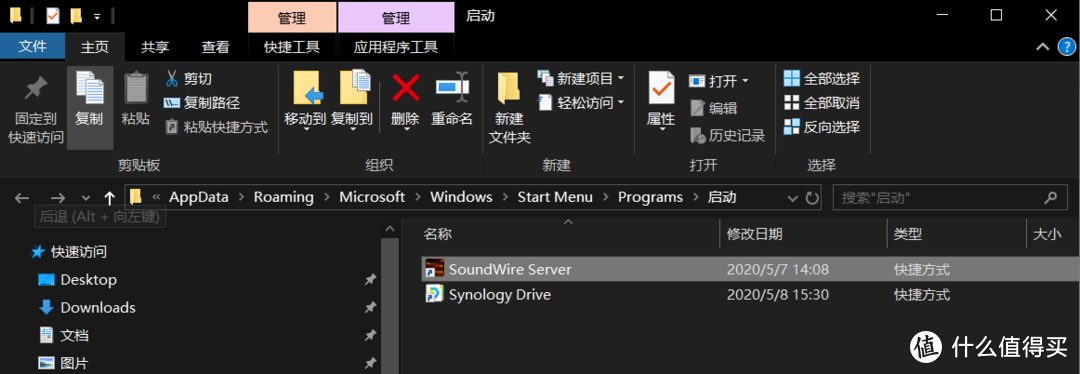The width and height of the screenshot is (1080, 374).
Task: Open 图片 (Pictures) in navigation pane
Action: coord(63,363)
